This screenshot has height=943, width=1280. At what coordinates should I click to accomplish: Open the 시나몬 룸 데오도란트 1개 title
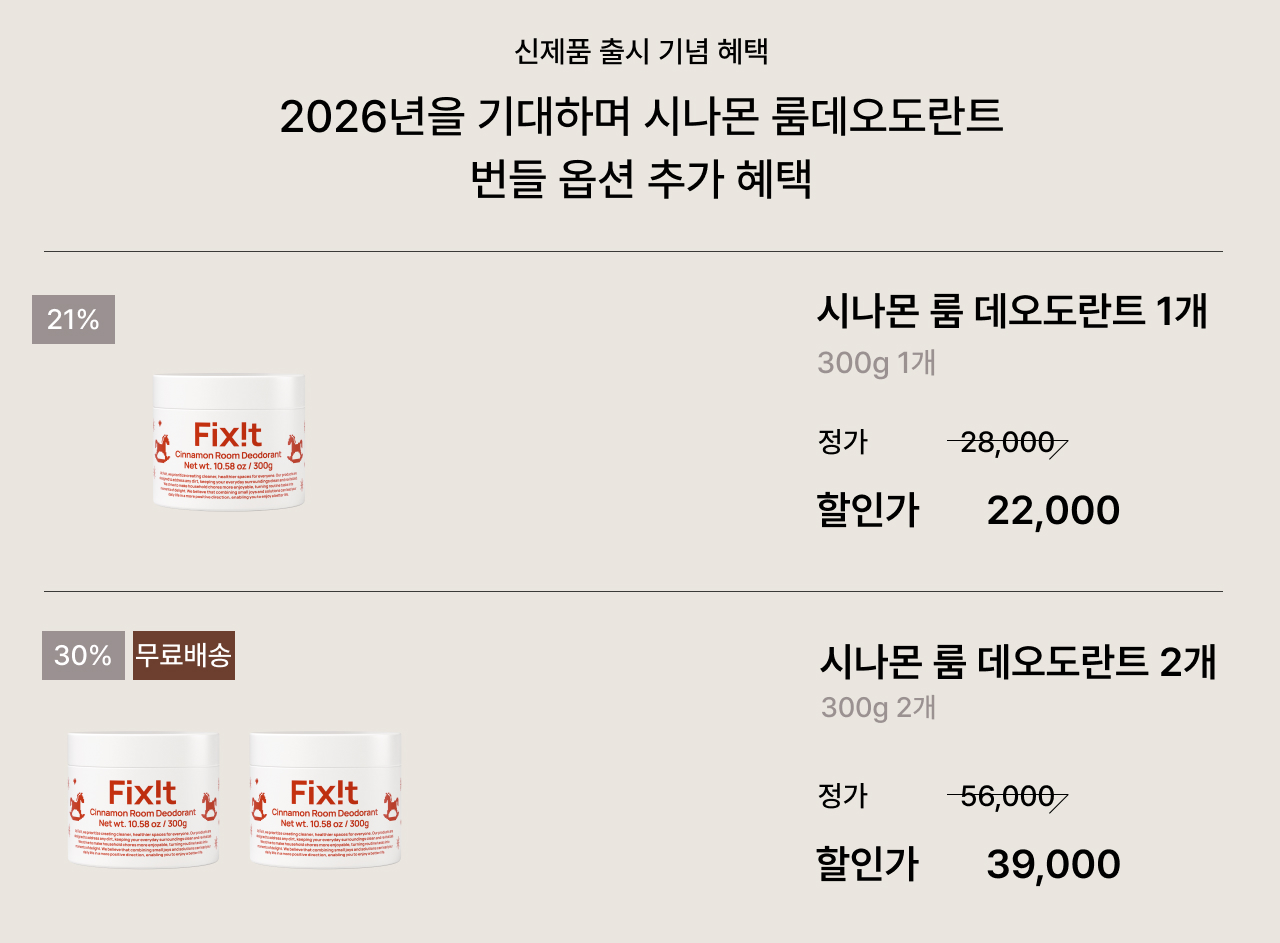(1012, 312)
